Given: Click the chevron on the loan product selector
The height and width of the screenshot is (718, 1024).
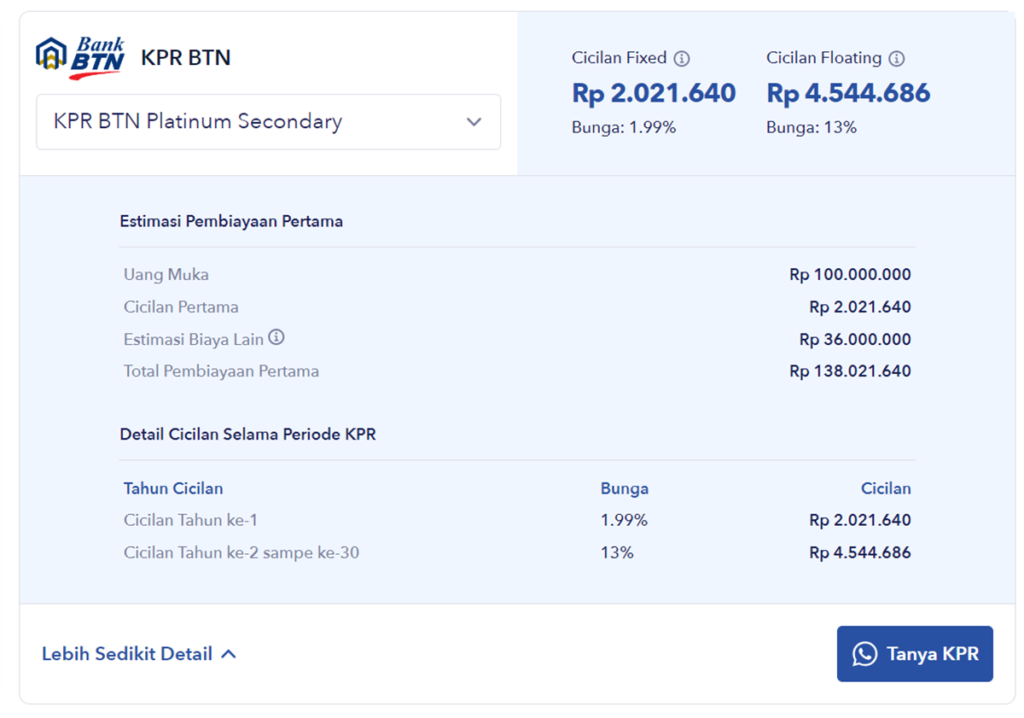Looking at the screenshot, I should click(x=474, y=121).
